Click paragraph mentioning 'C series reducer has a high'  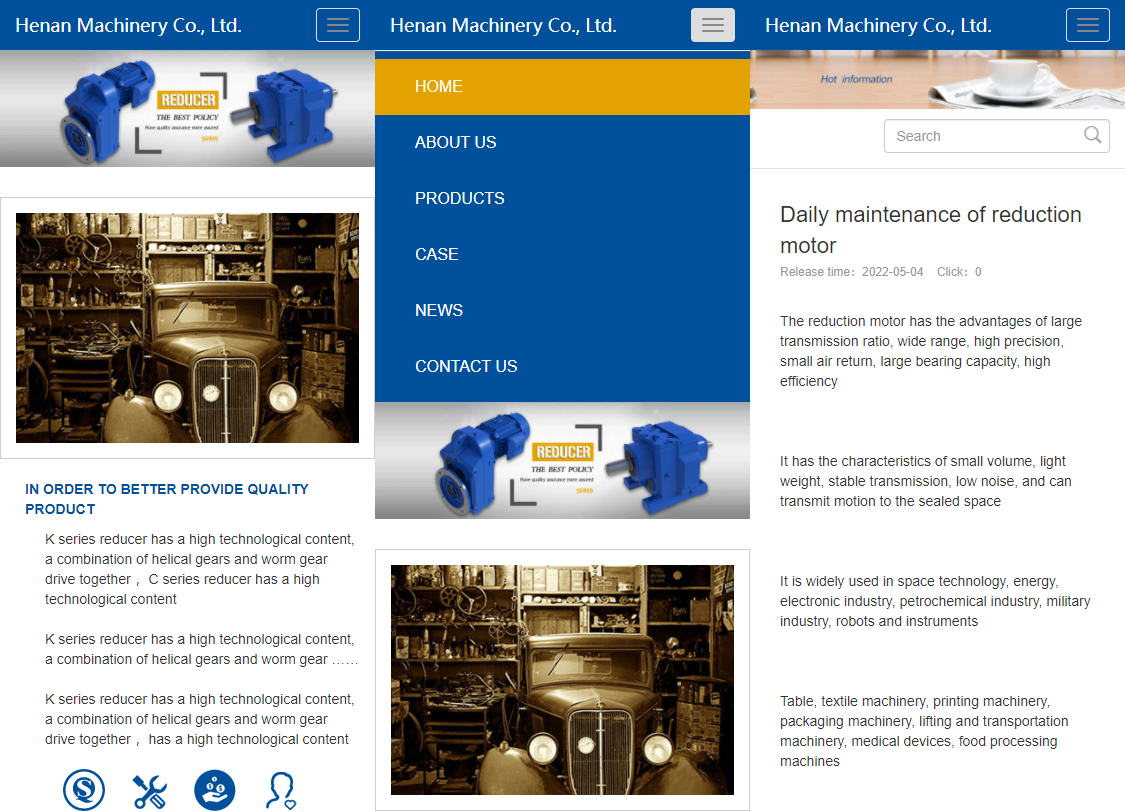click(200, 570)
